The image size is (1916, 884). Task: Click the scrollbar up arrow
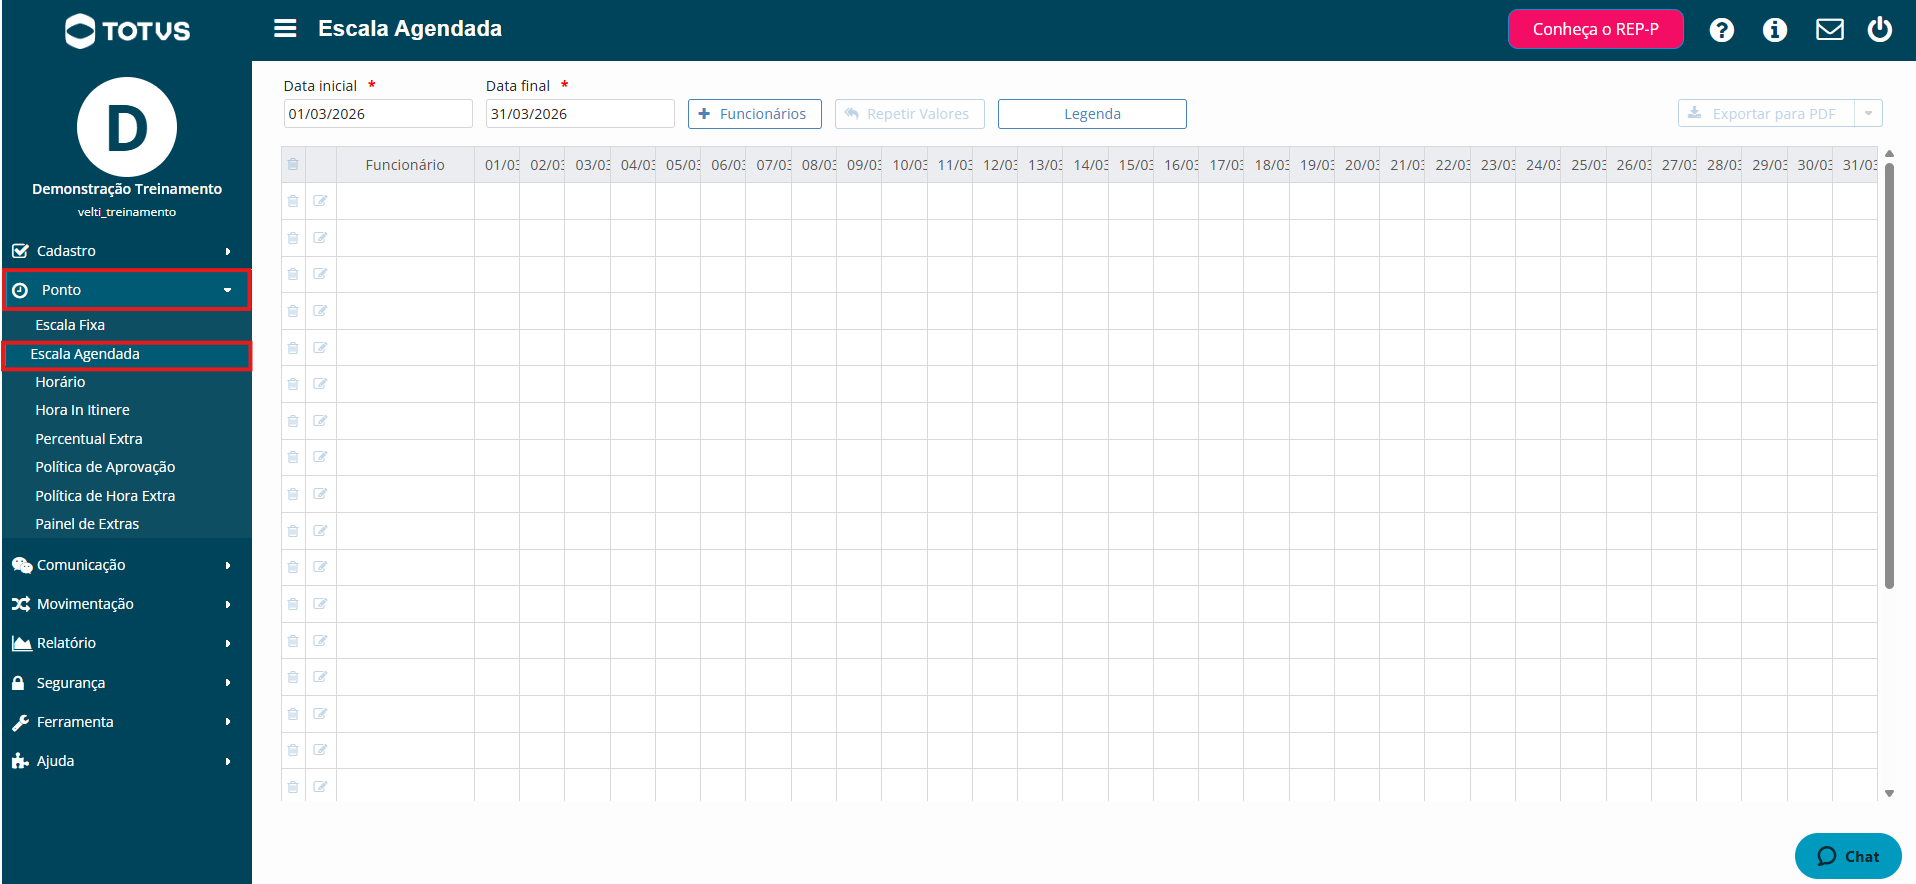point(1889,154)
